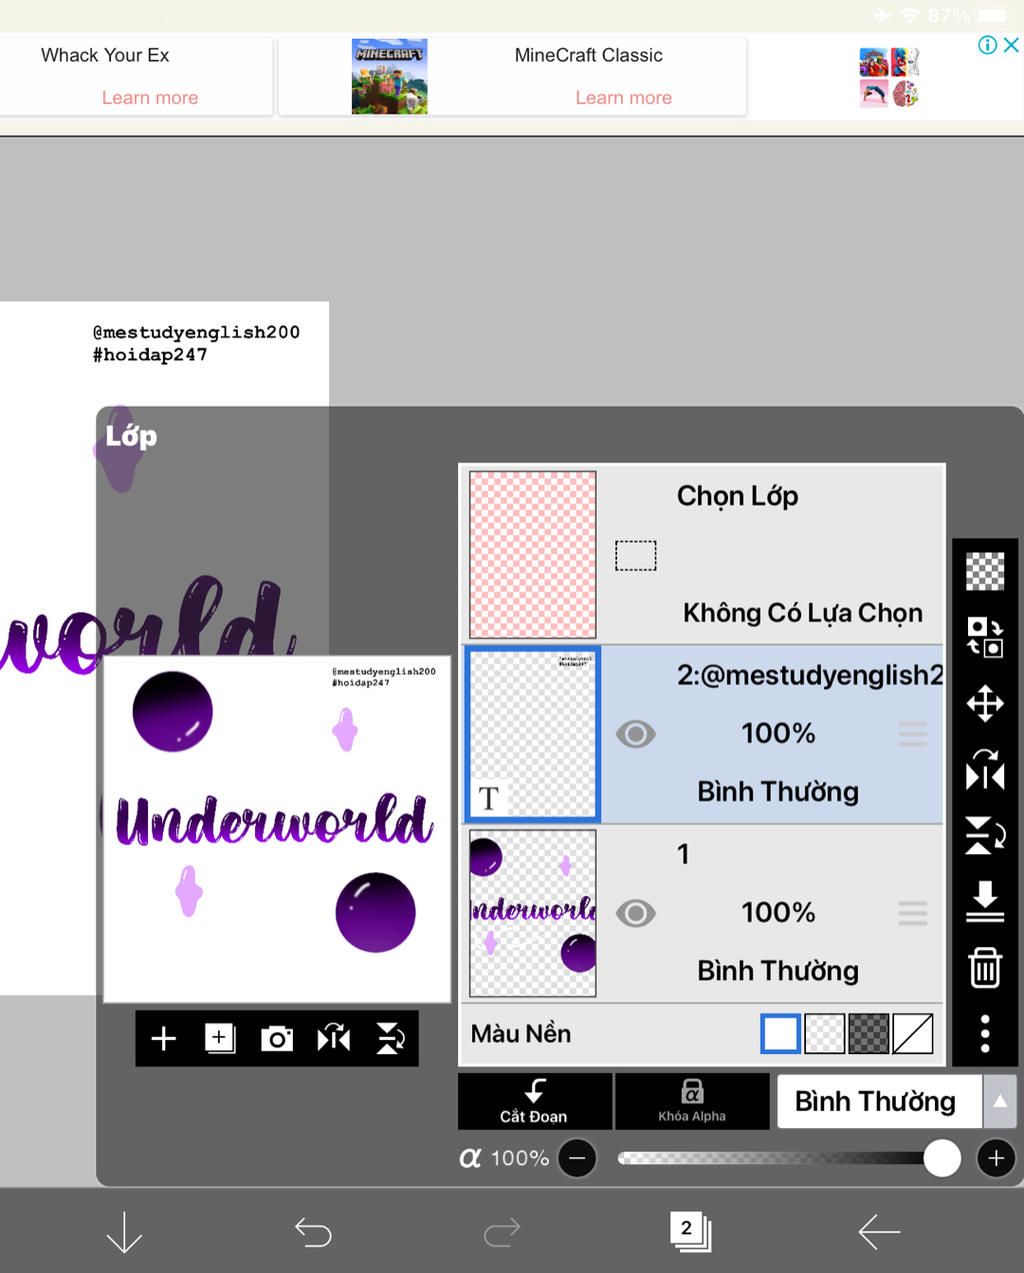Select the dark checkered background swatch

coord(868,1034)
